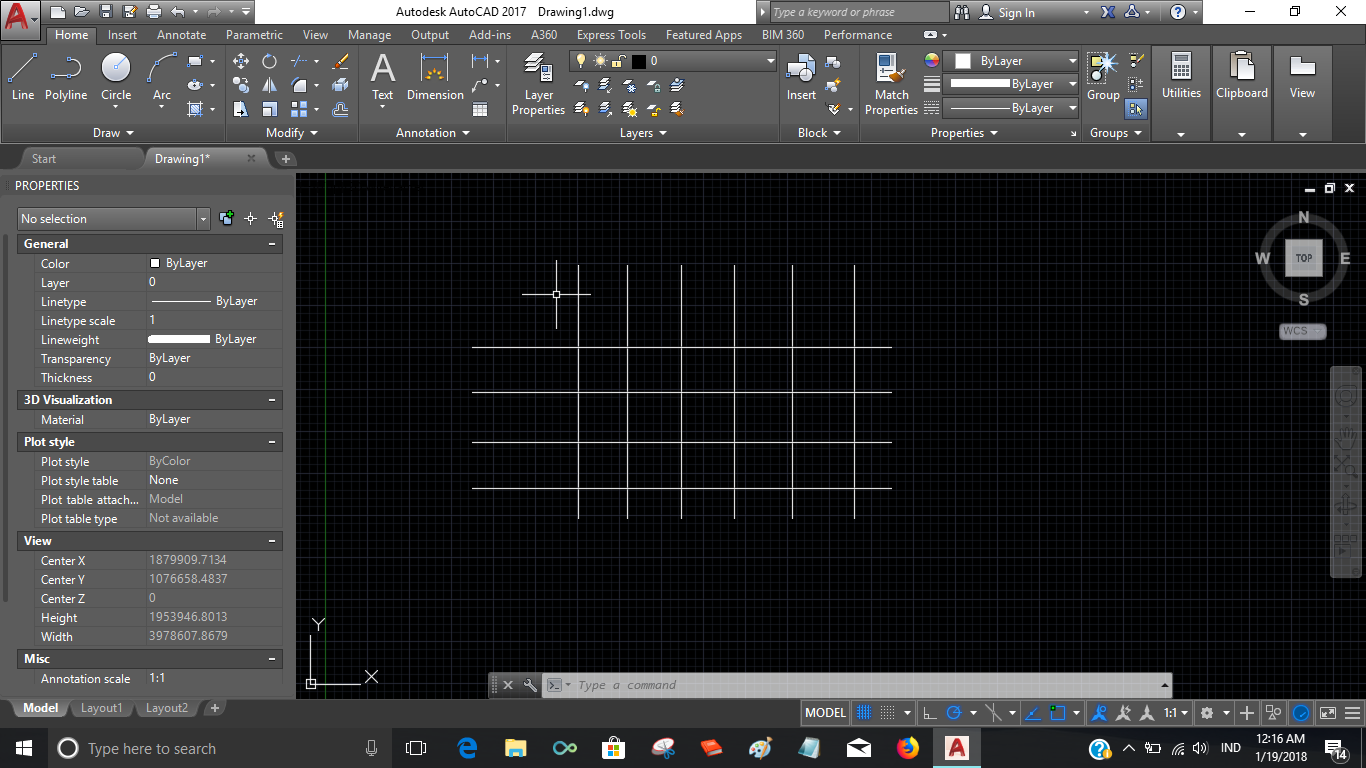
Task: Click the MODEL space button in status bar
Action: click(x=825, y=713)
